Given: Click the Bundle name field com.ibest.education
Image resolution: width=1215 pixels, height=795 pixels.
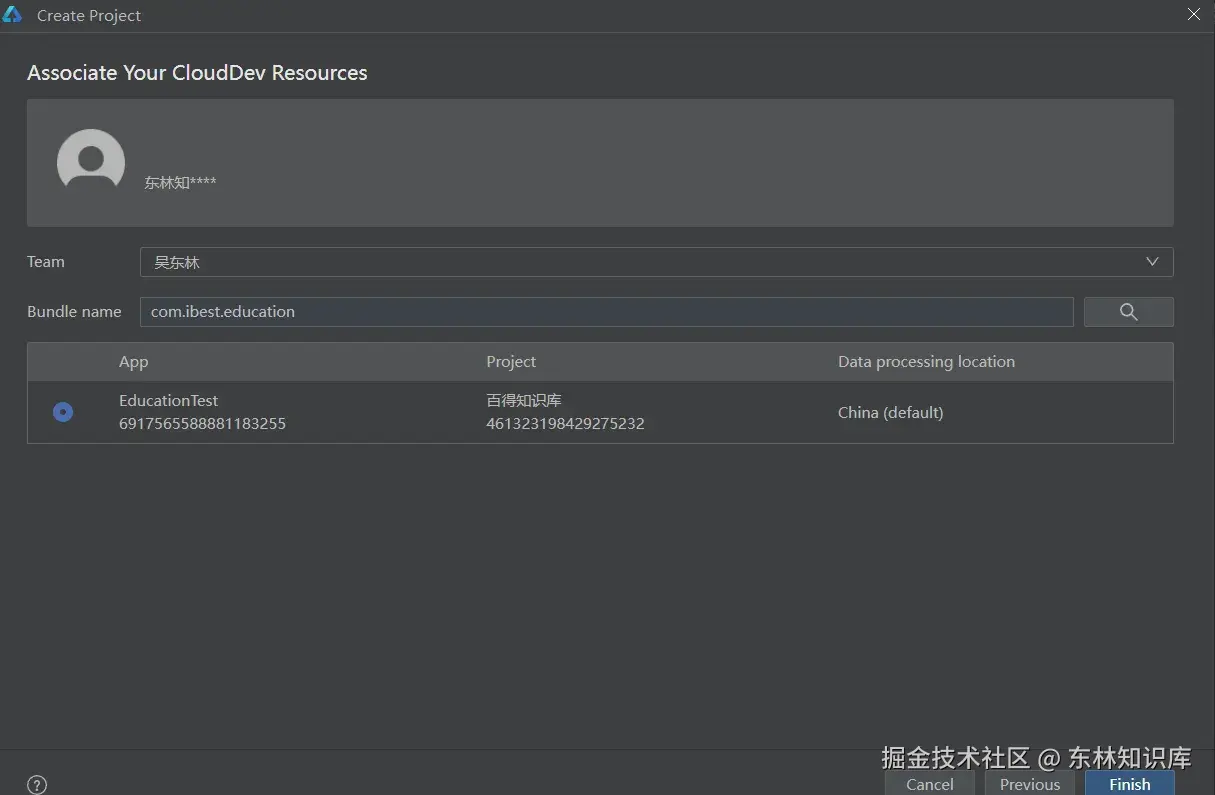Looking at the screenshot, I should [606, 312].
